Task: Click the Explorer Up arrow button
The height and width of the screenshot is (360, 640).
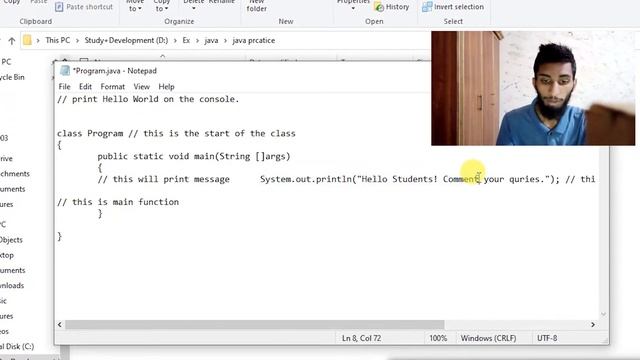Action: coord(12,41)
